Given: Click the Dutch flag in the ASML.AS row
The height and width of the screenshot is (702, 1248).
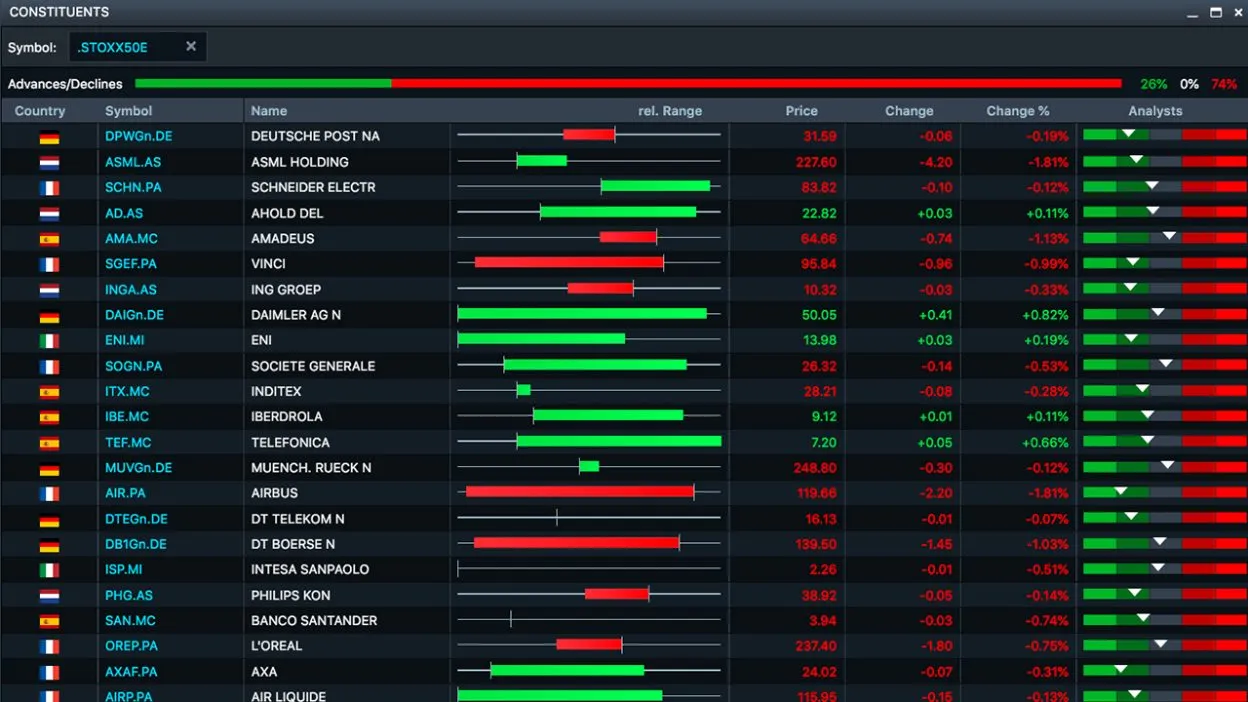Looking at the screenshot, I should [x=49, y=163].
